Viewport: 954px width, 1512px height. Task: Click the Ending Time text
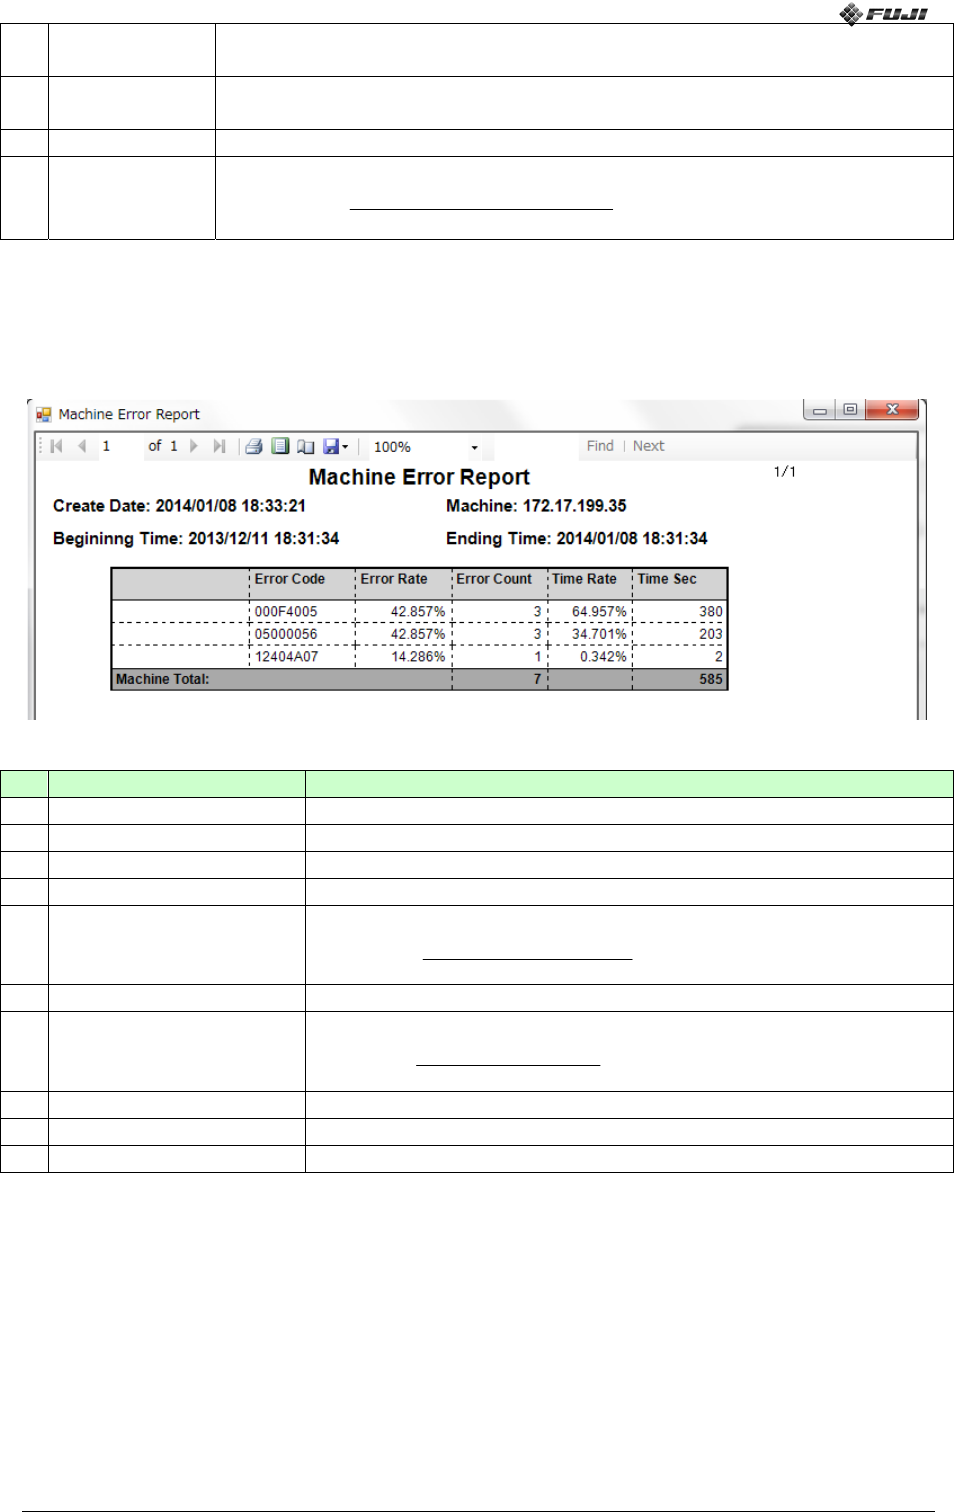577,538
